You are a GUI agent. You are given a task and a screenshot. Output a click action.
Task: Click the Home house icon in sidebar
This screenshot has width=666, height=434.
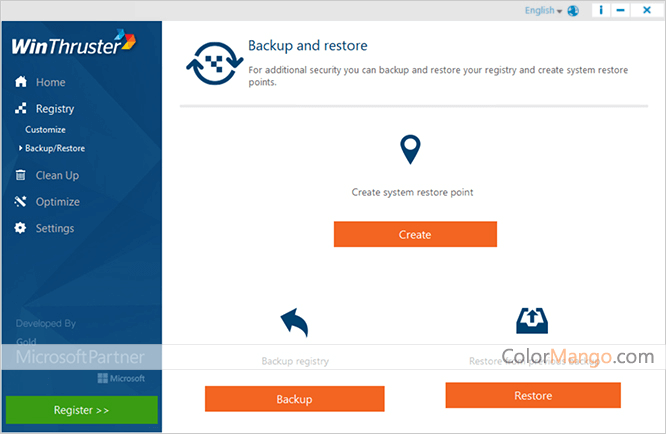21,82
